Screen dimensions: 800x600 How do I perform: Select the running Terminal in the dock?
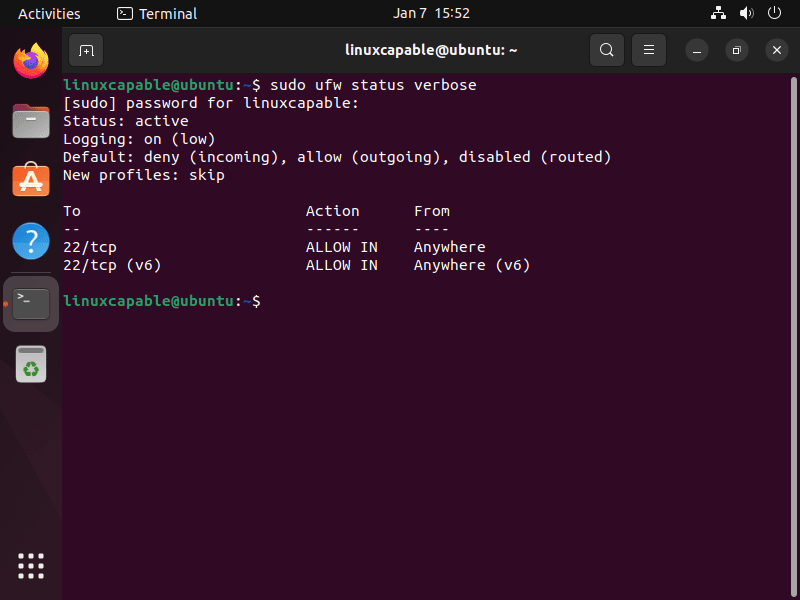pyautogui.click(x=30, y=301)
